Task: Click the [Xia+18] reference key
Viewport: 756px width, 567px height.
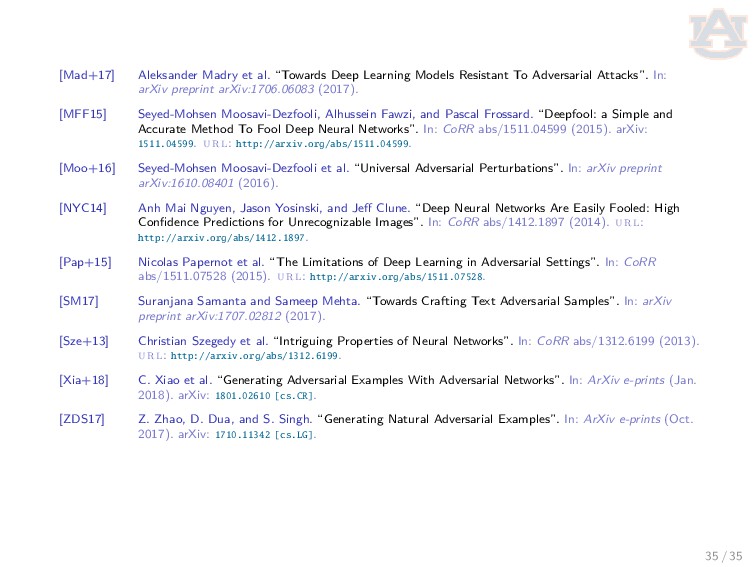Action: [x=84, y=380]
